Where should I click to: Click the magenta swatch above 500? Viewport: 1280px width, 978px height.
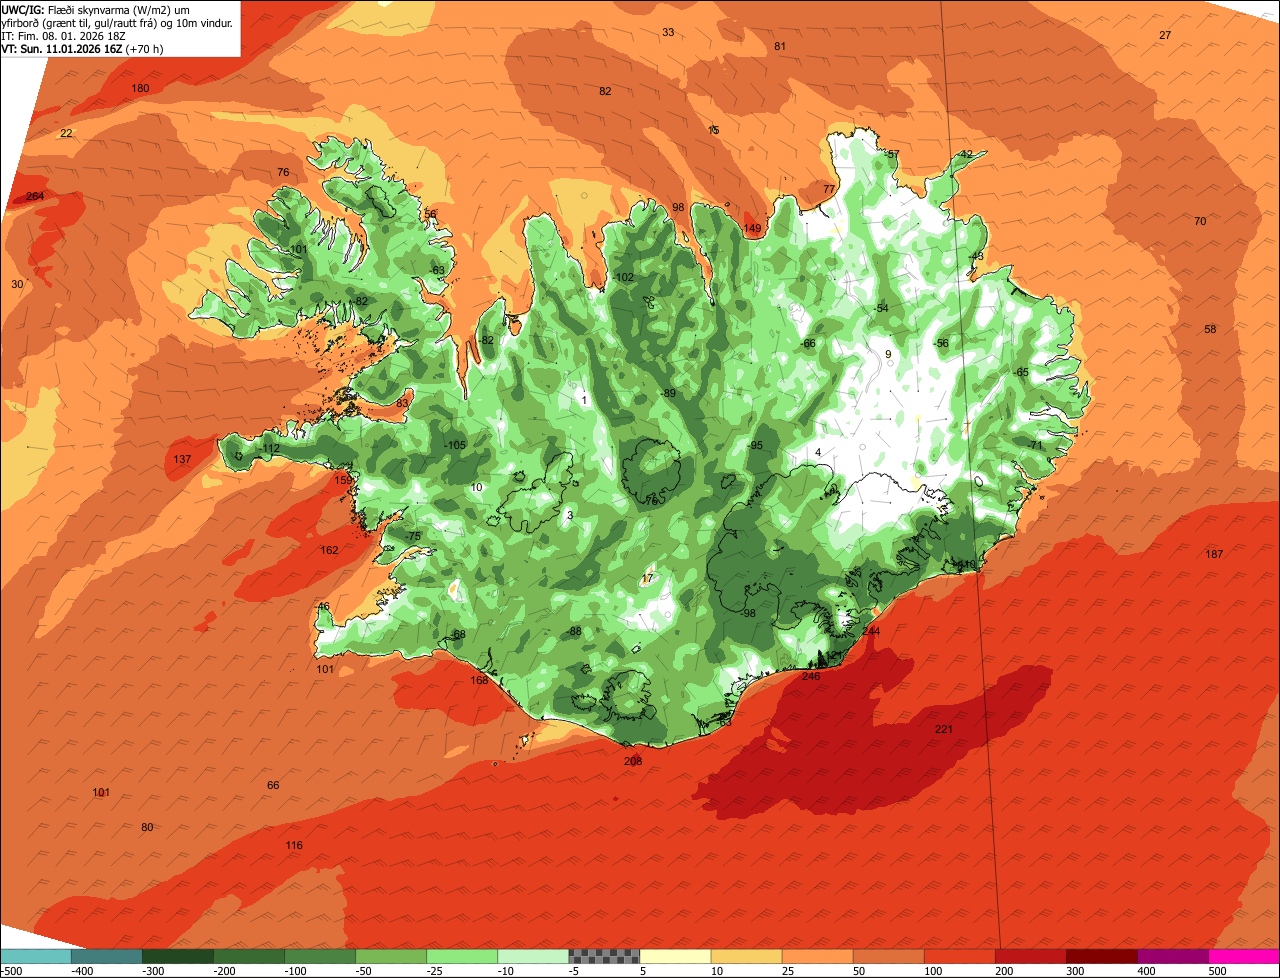(1244, 956)
